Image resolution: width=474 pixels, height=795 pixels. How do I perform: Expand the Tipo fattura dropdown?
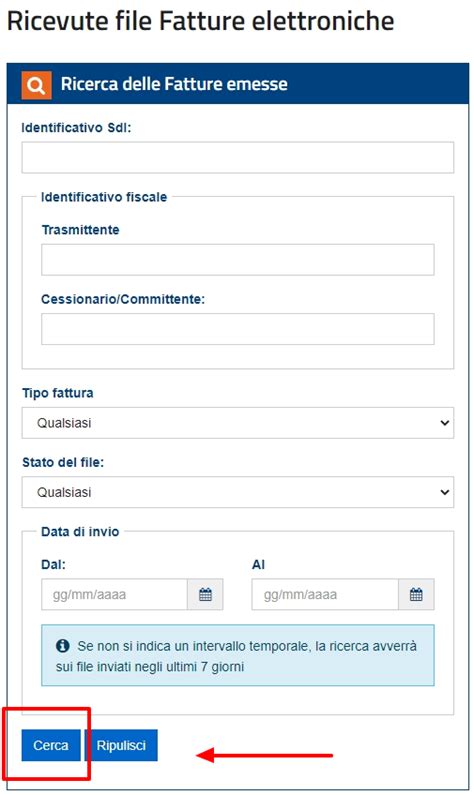[238, 423]
